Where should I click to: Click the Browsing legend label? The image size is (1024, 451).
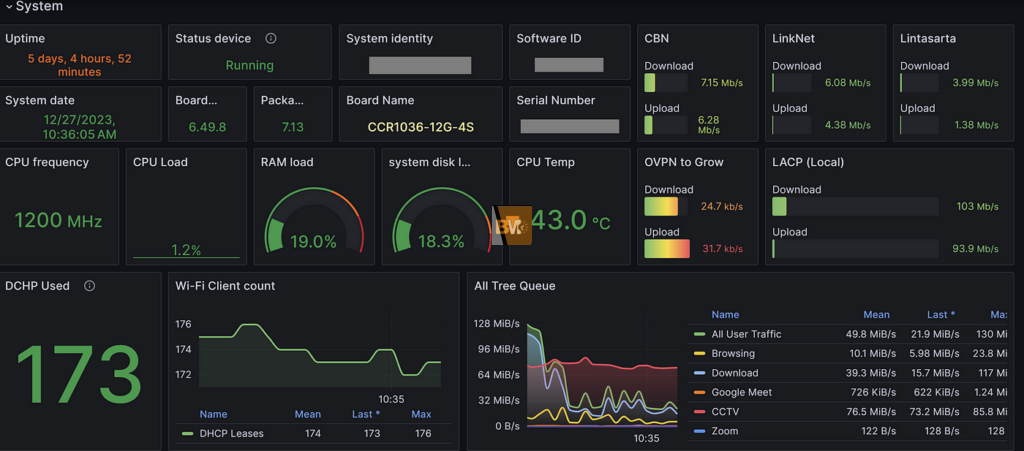pos(733,353)
